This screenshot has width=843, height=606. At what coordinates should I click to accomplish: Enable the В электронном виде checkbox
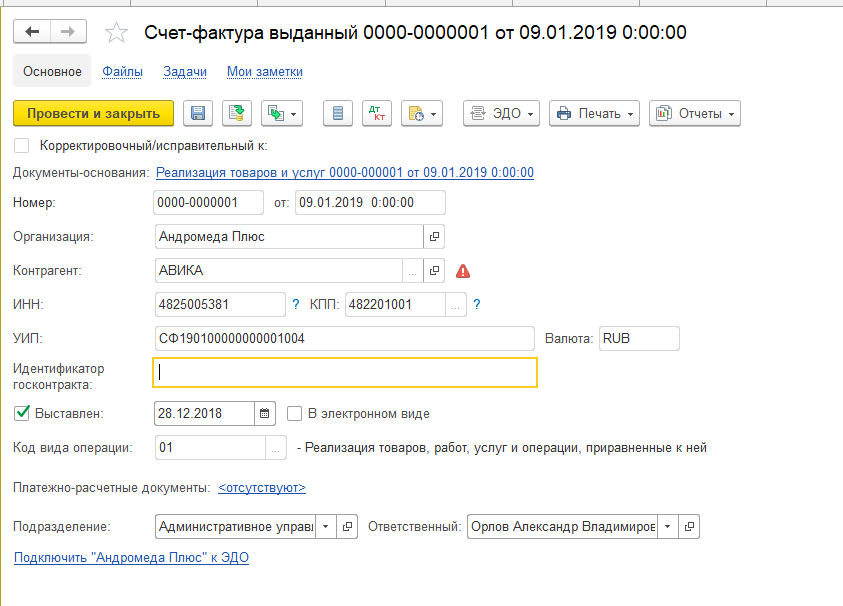[x=294, y=413]
